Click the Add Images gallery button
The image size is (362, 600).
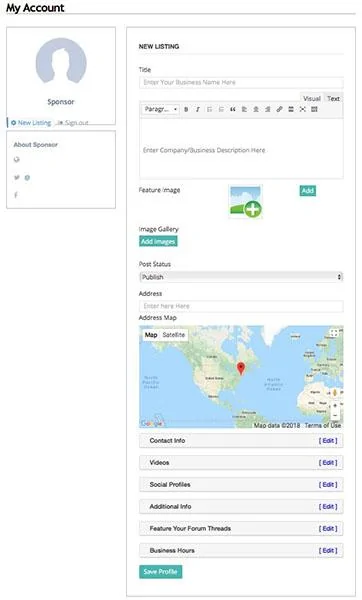[x=158, y=241]
